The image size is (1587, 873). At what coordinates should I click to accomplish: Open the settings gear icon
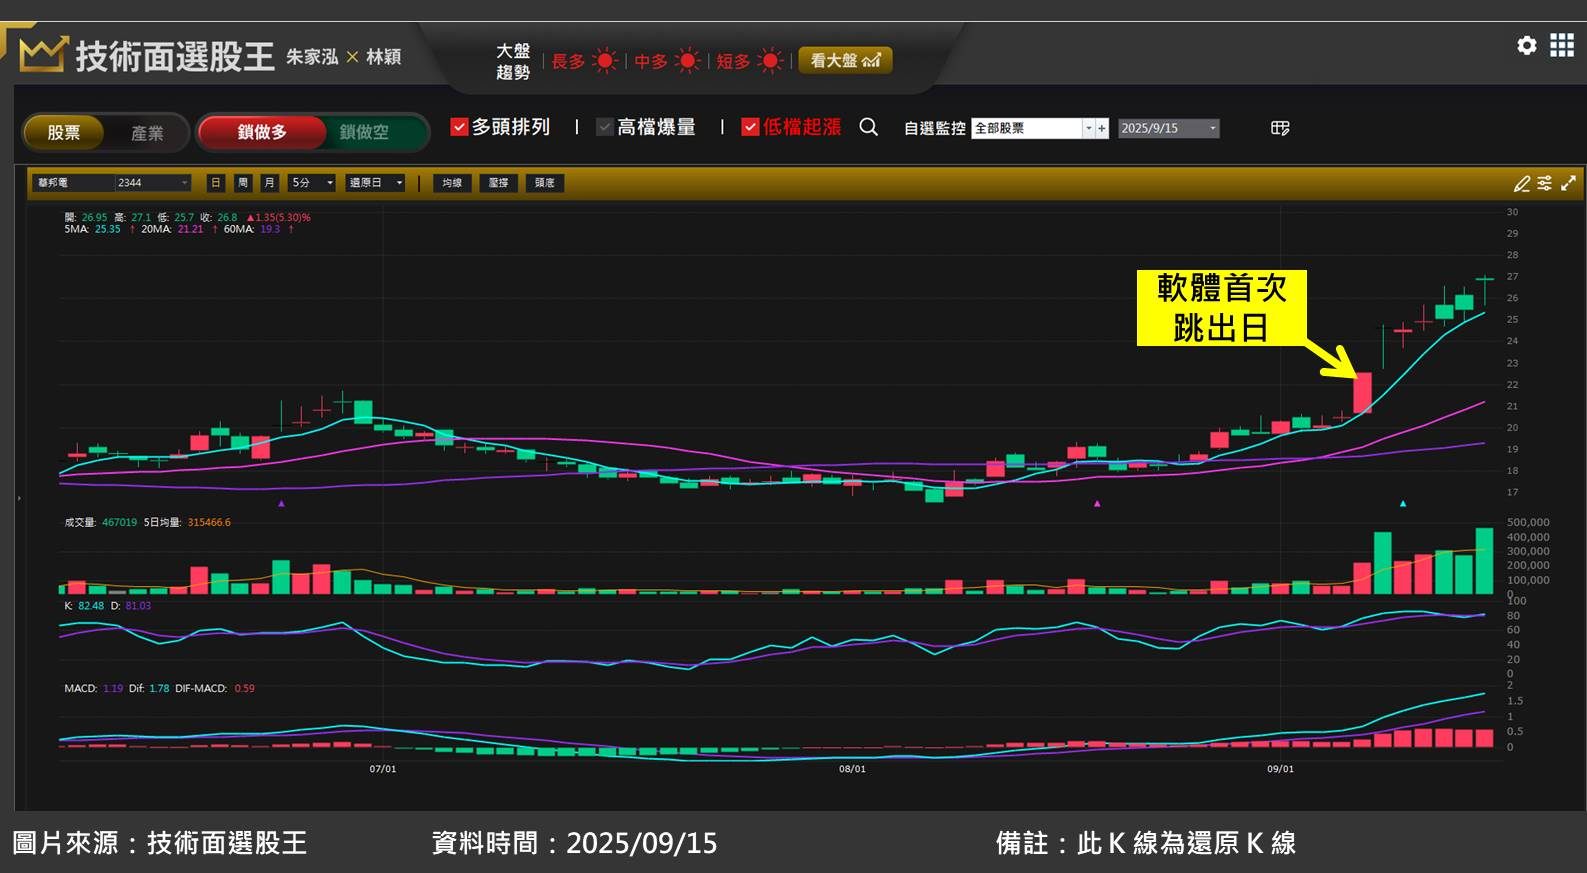tap(1526, 45)
